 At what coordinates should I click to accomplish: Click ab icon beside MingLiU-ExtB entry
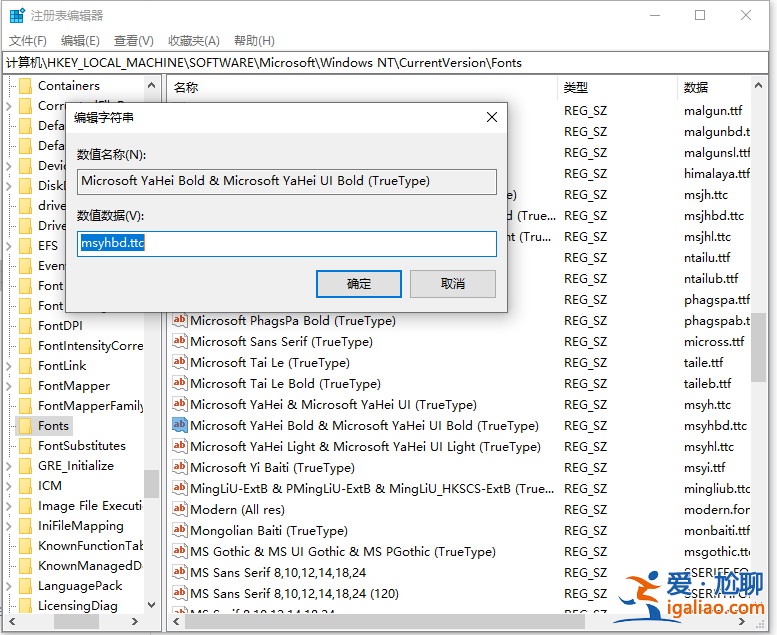click(179, 488)
